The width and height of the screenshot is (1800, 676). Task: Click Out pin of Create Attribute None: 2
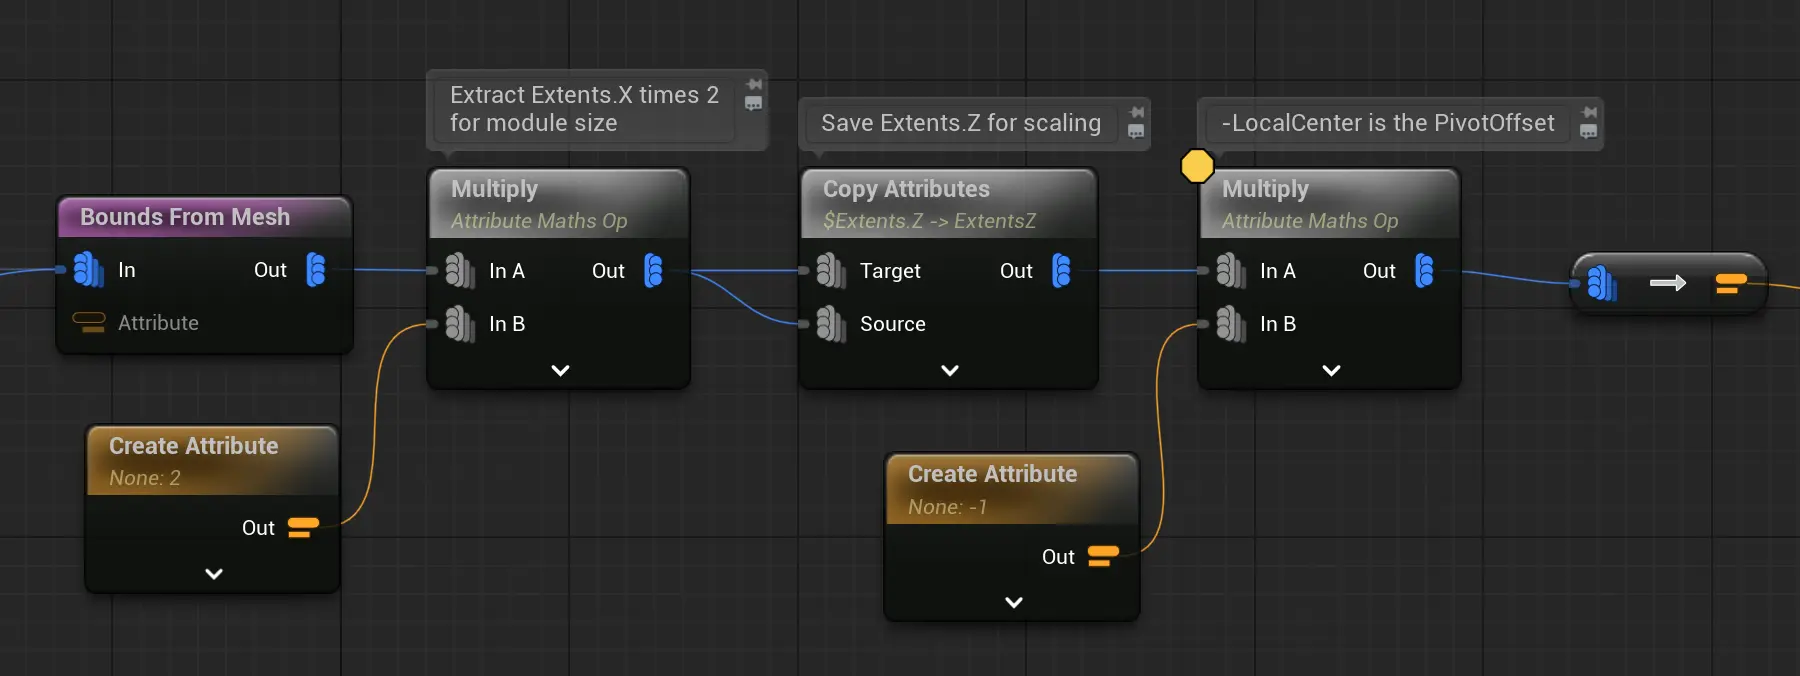pyautogui.click(x=302, y=528)
